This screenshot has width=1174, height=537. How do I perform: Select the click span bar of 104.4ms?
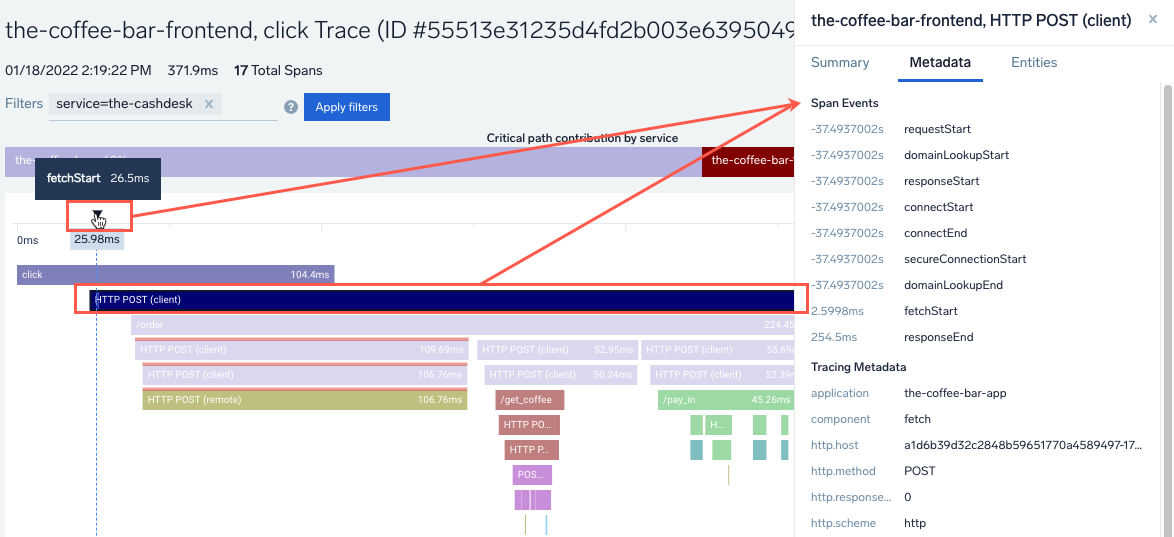[x=175, y=274]
